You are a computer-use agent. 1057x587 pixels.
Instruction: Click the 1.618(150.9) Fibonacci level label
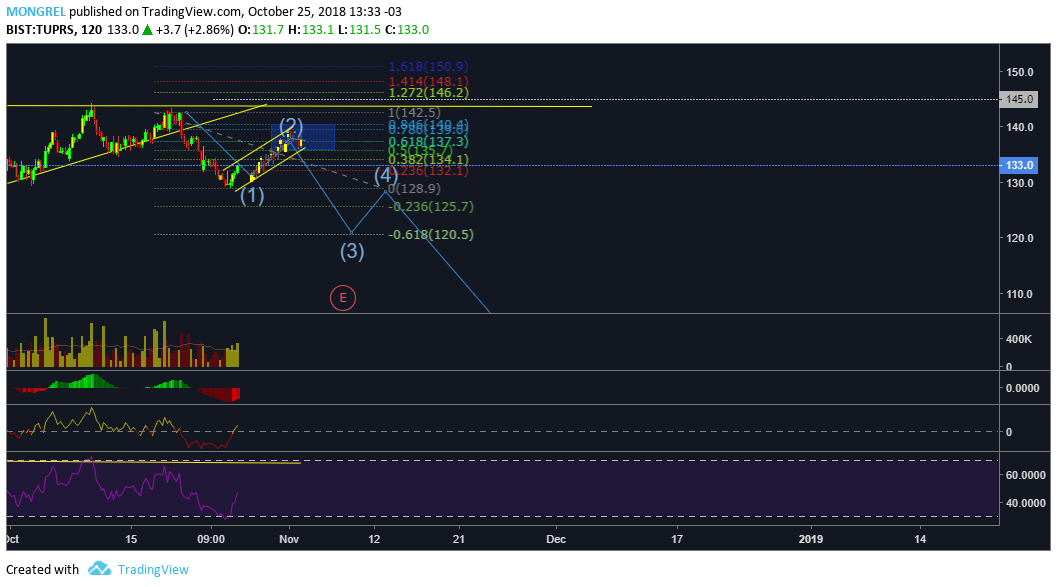pos(428,67)
